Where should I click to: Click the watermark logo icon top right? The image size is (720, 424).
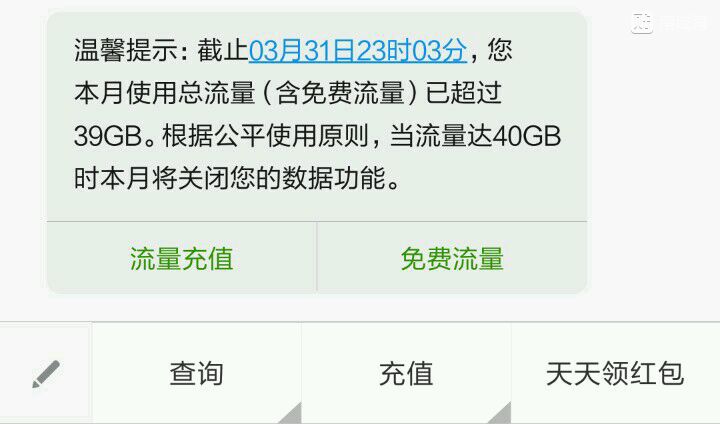641,23
